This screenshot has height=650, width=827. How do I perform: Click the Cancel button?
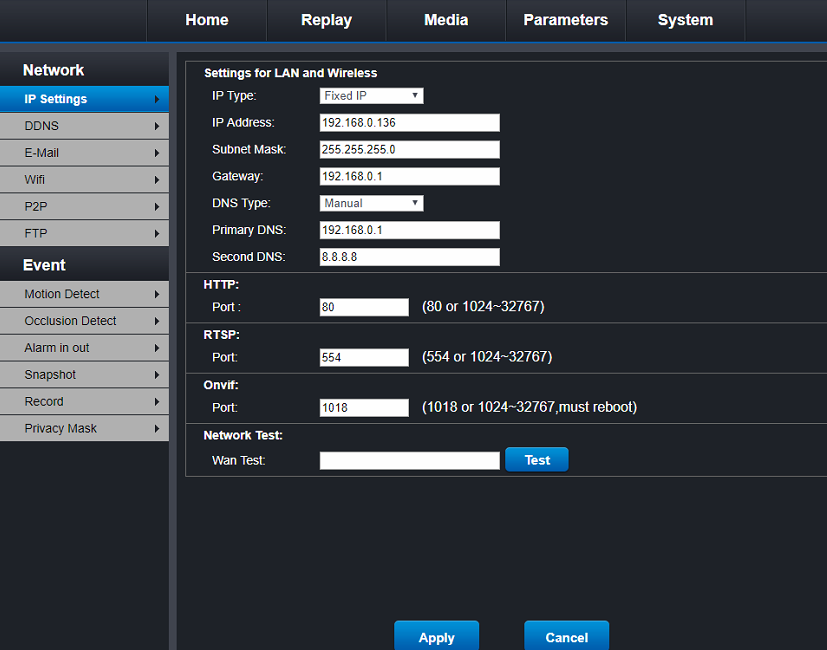click(566, 636)
